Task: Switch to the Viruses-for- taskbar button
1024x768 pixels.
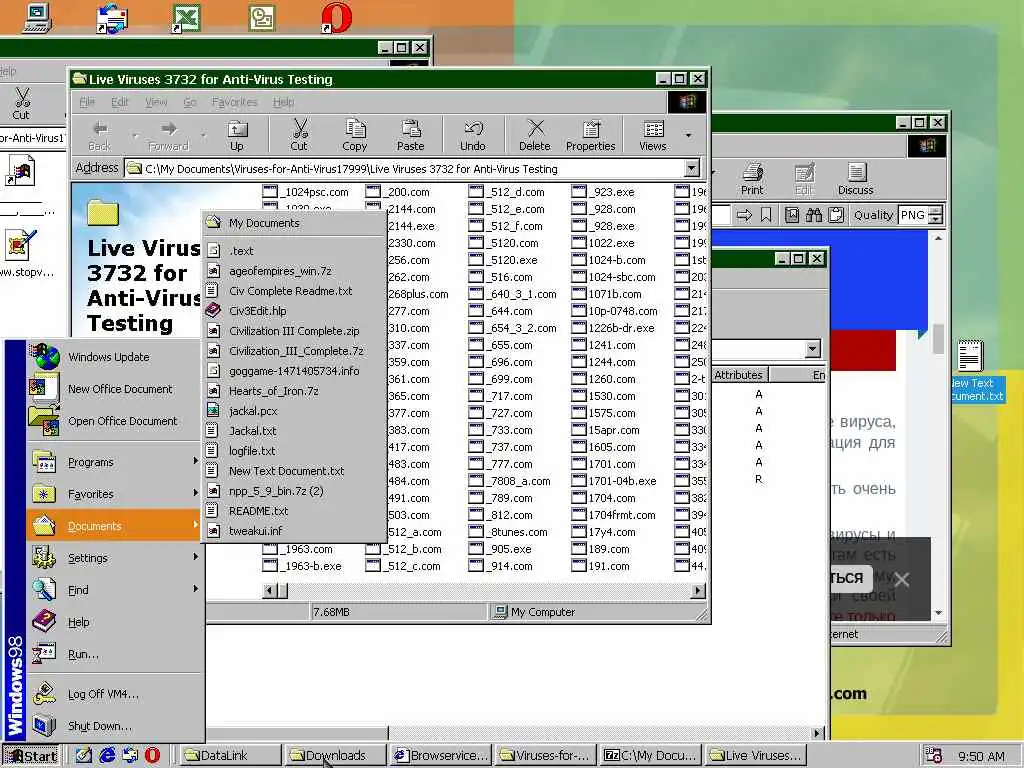Action: pos(547,756)
